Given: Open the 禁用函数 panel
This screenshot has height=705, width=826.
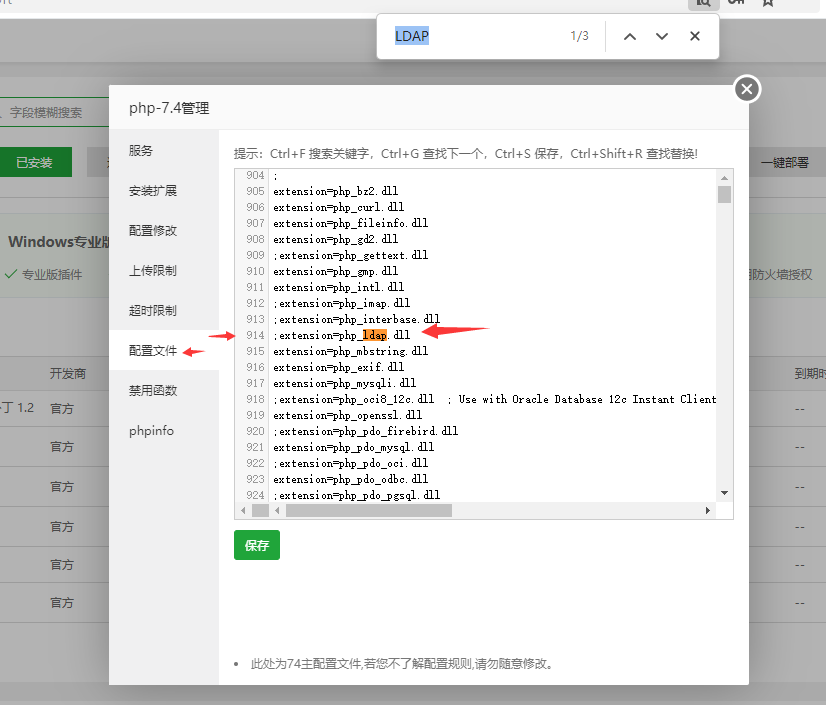Looking at the screenshot, I should (x=153, y=390).
